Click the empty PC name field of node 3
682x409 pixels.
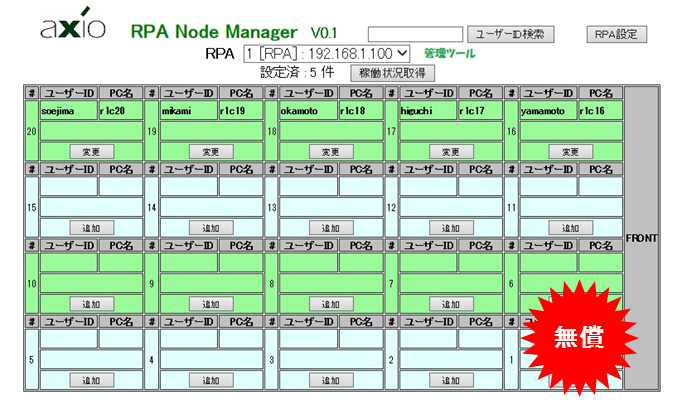(361, 339)
